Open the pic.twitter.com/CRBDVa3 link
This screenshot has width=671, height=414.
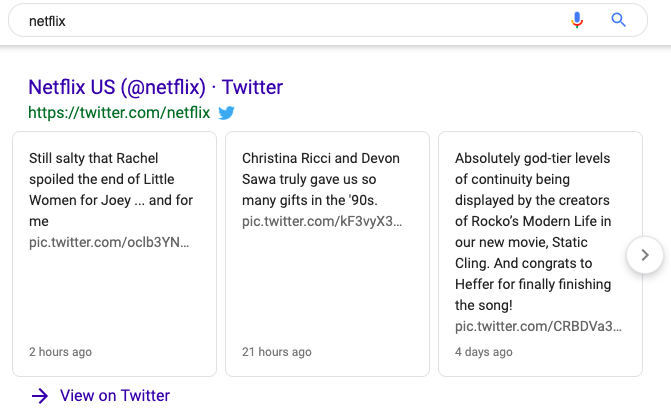(538, 326)
